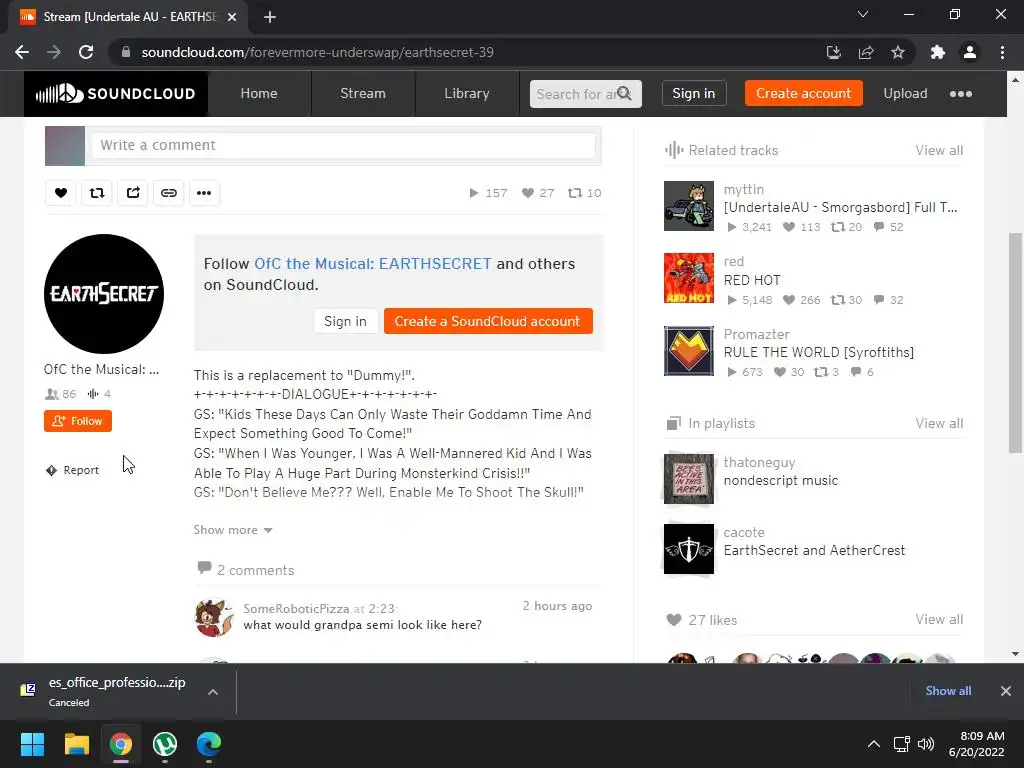The width and height of the screenshot is (1024, 768).
Task: Click Chrome's back arrow
Action: tap(22, 52)
